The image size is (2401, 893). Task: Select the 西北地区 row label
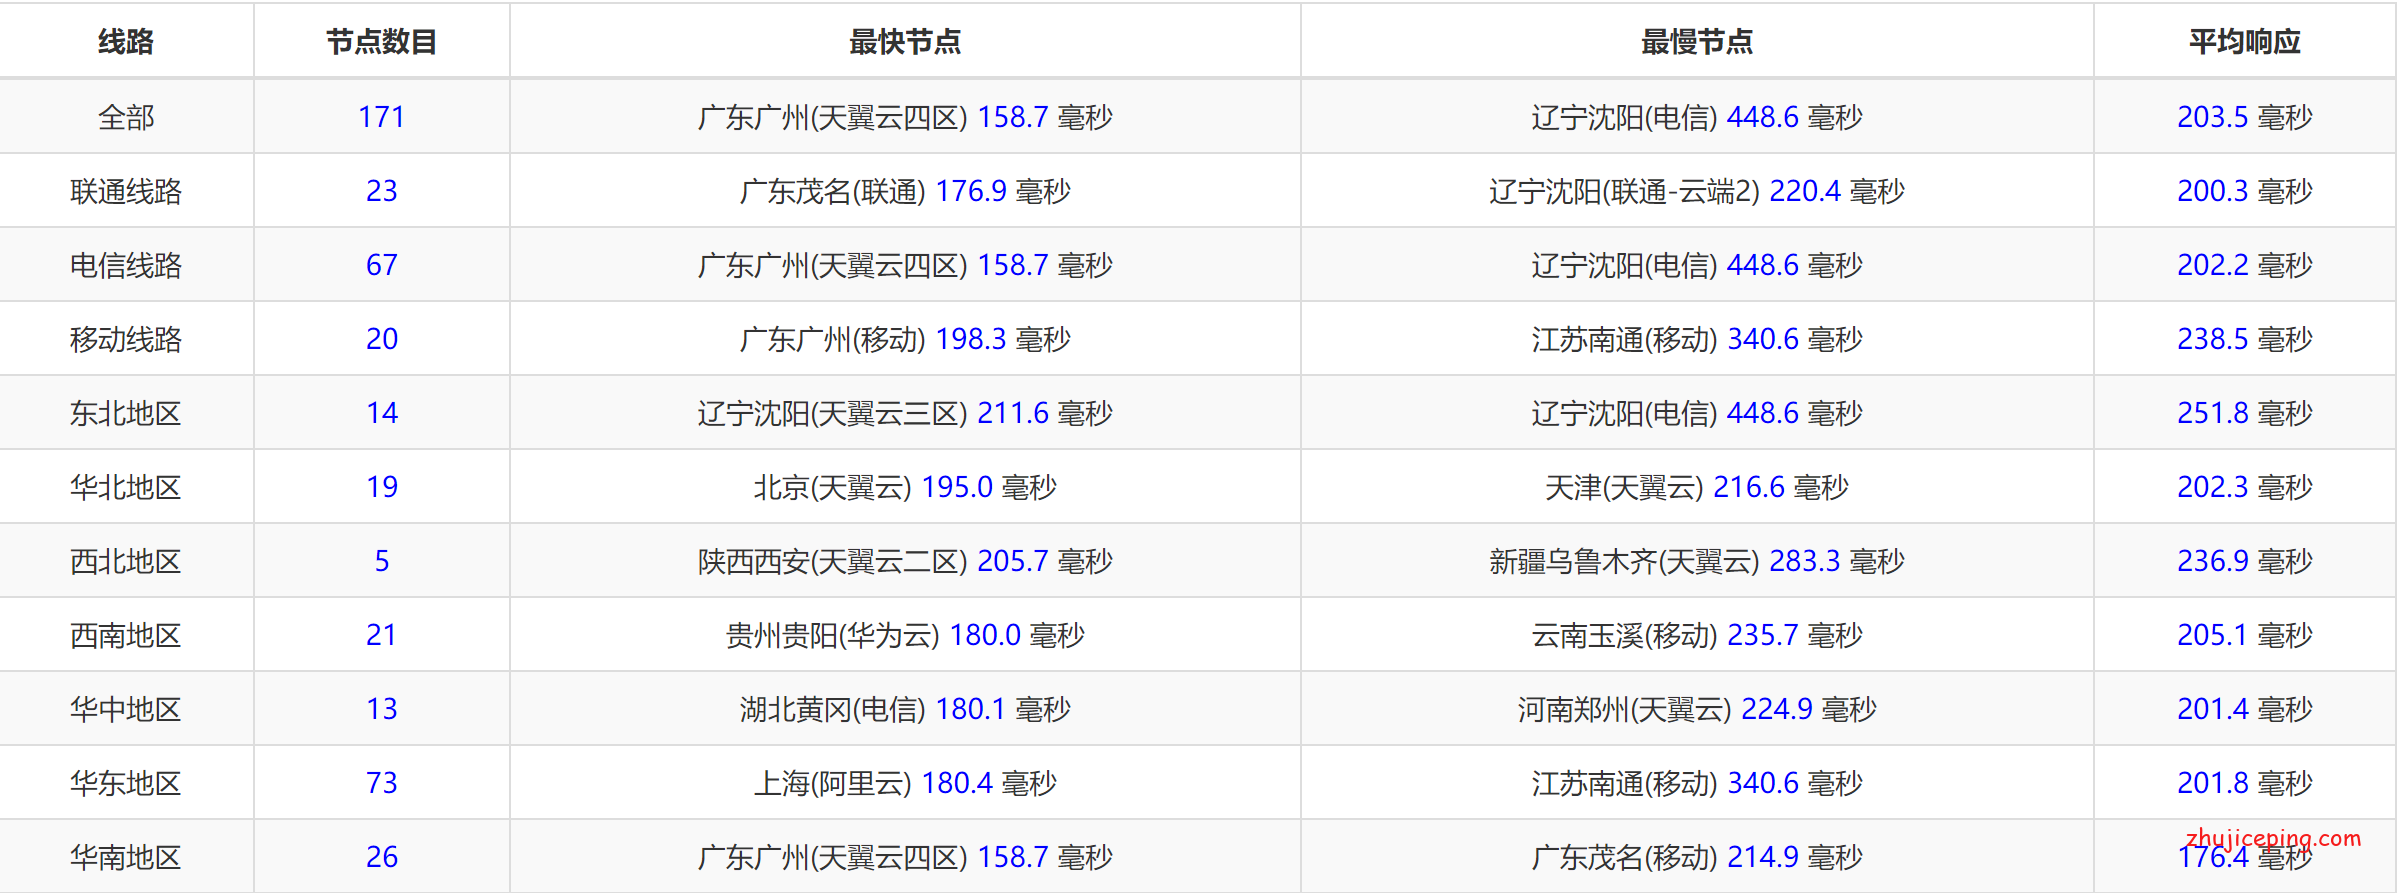pyautogui.click(x=126, y=561)
